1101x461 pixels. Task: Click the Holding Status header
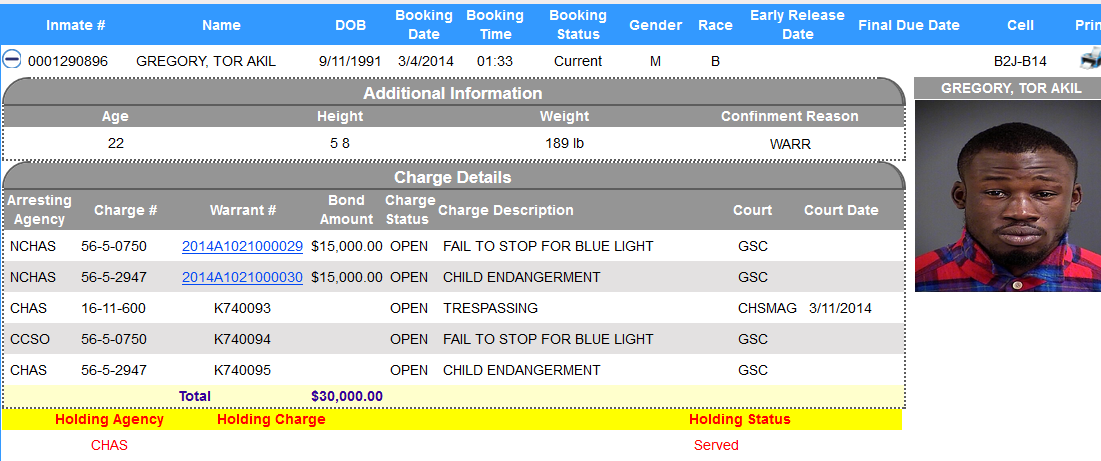tap(739, 419)
